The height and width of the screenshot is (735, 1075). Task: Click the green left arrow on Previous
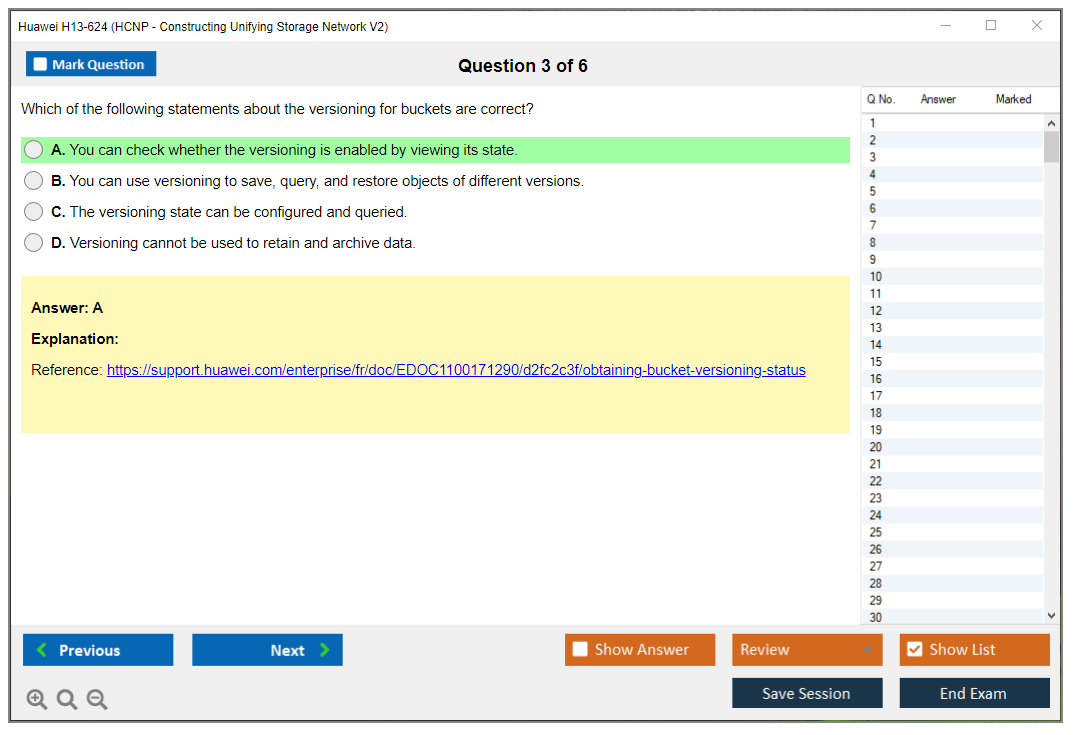tap(42, 650)
